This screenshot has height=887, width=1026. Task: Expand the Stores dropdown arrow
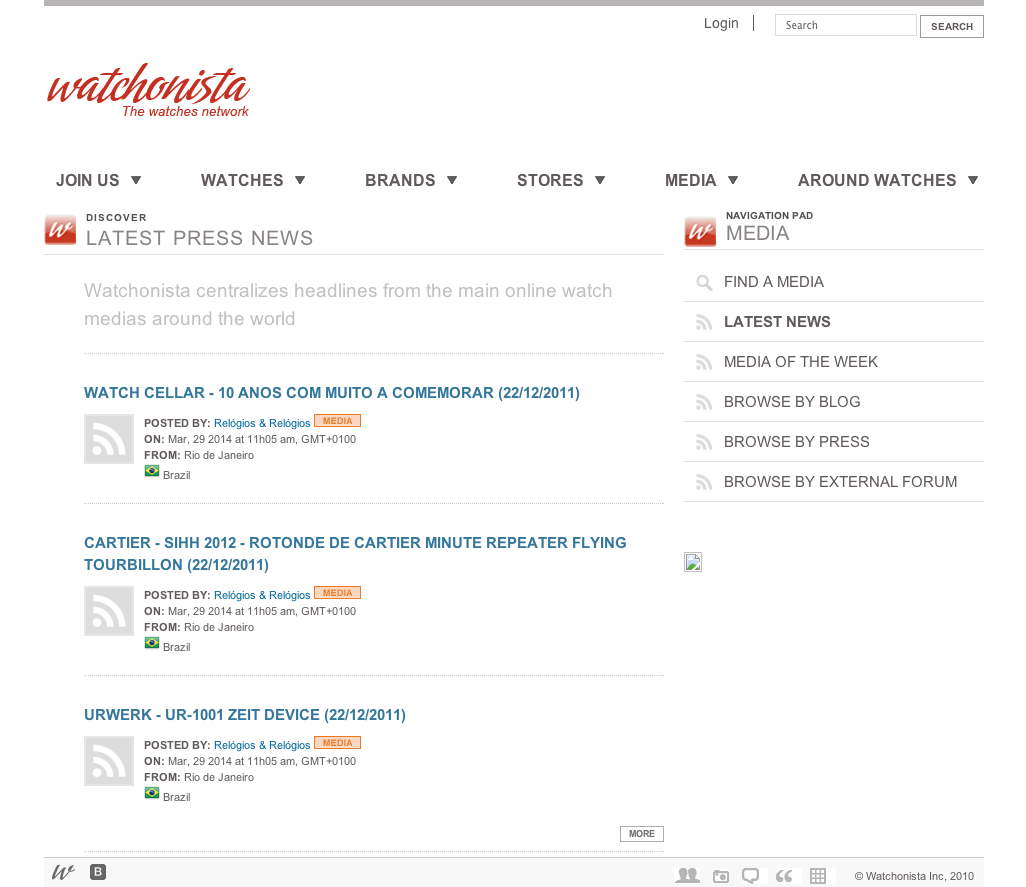point(600,180)
